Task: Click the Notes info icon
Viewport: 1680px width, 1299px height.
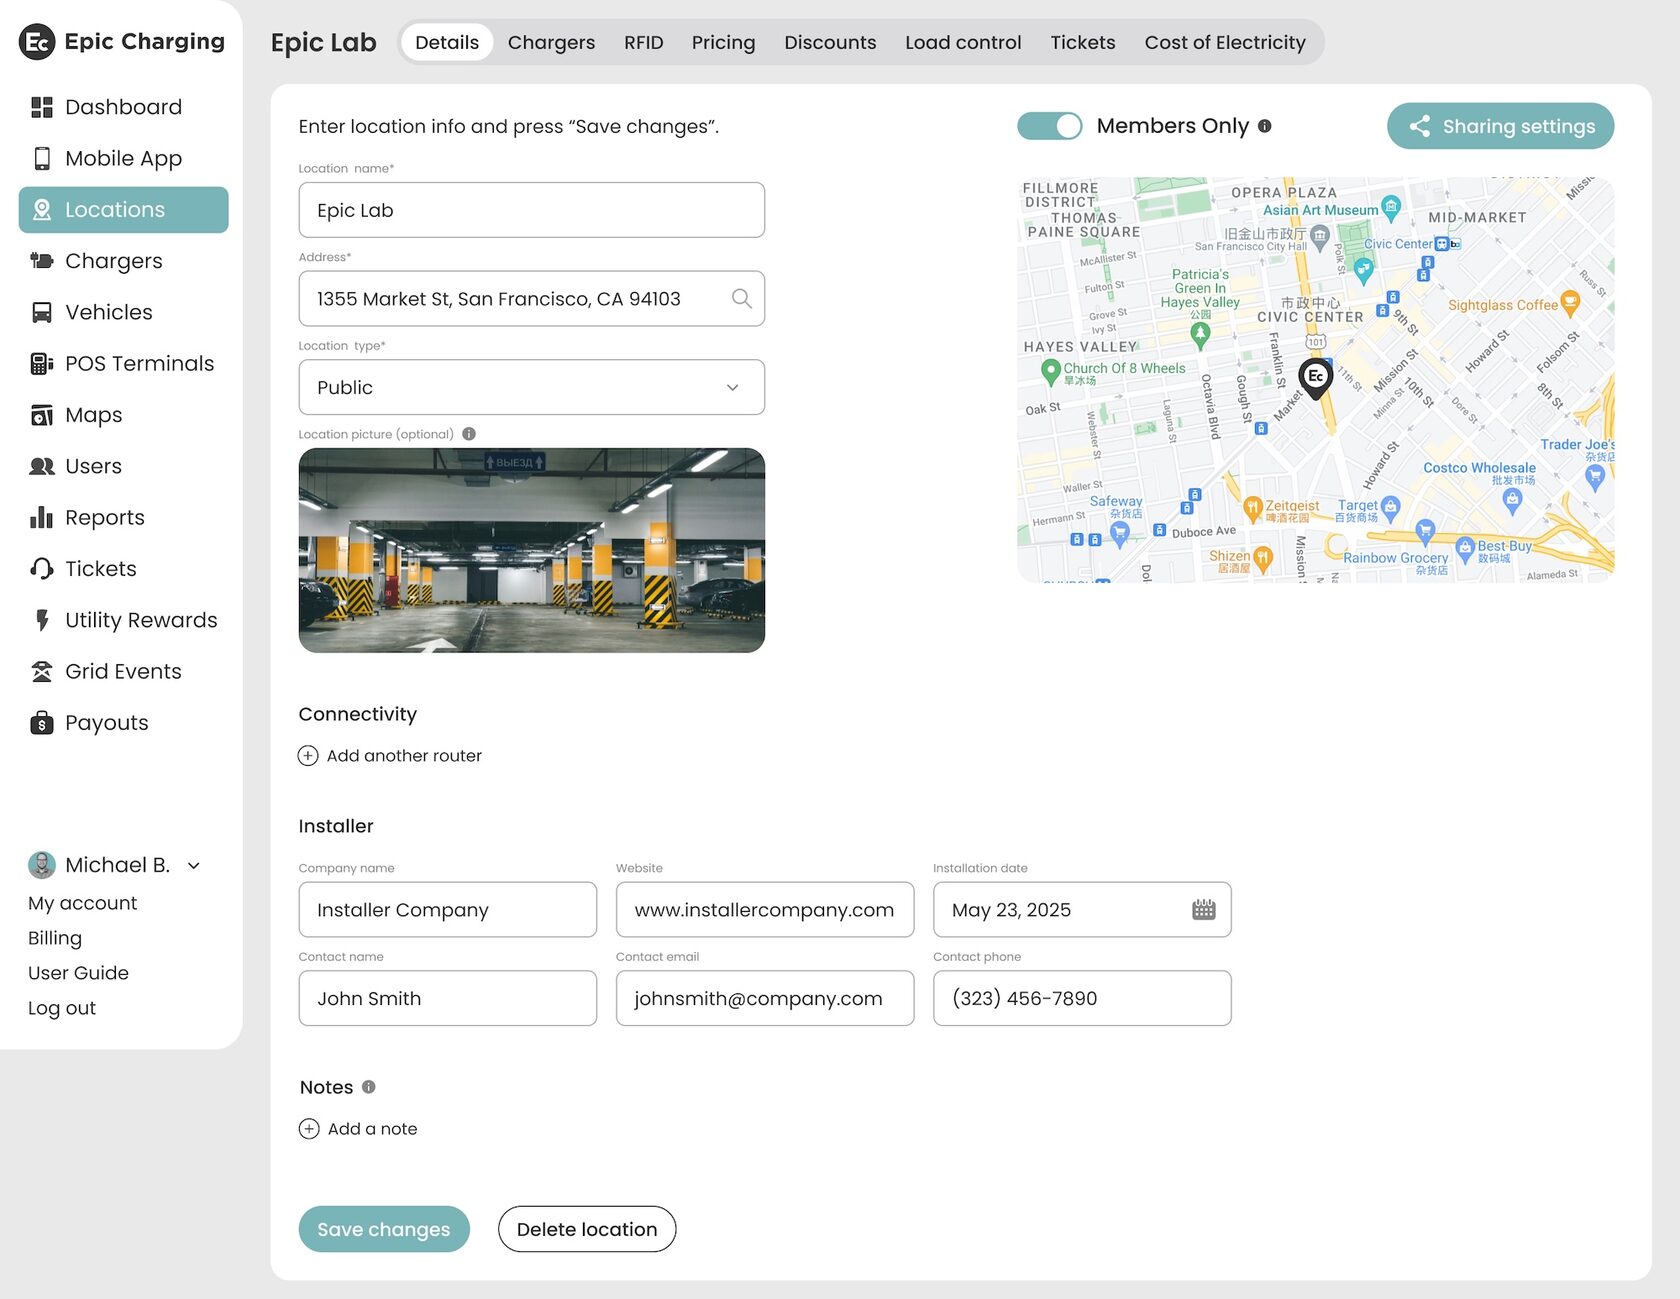Action: [x=368, y=1087]
